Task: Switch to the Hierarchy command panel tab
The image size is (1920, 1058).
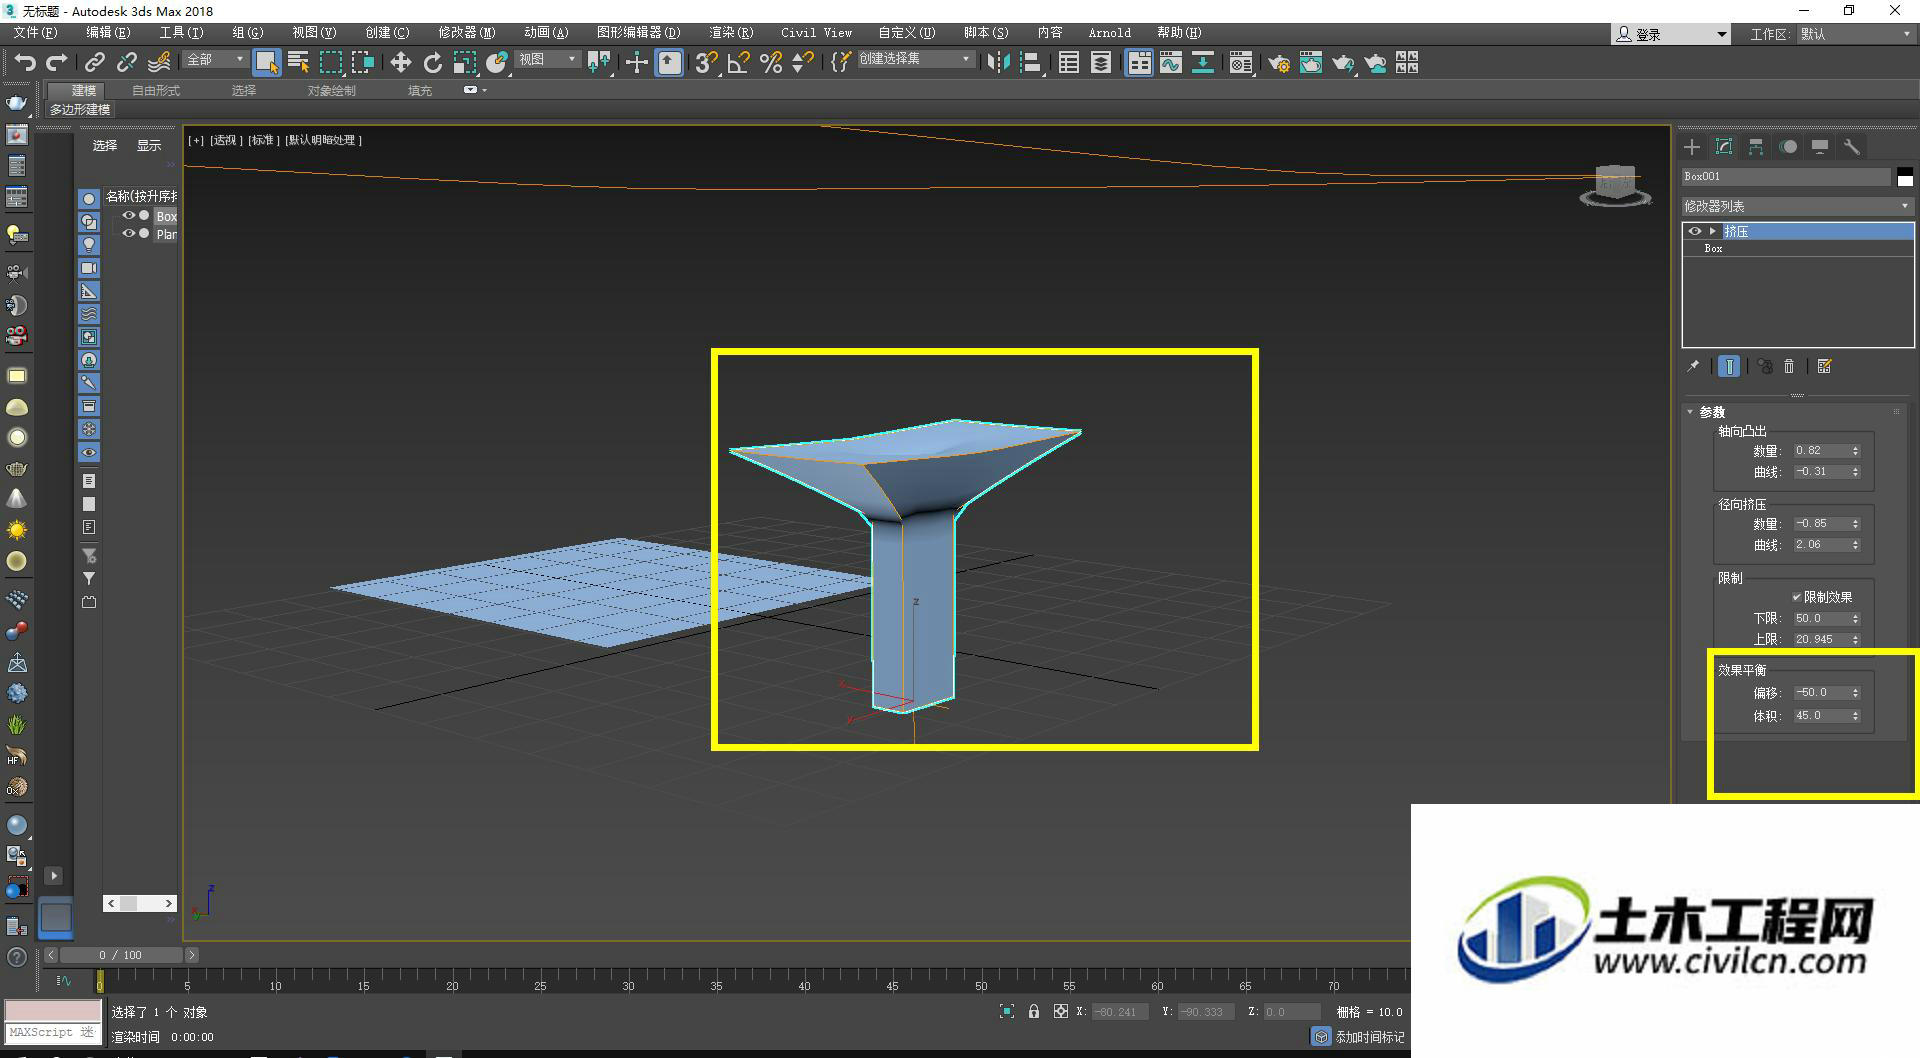Action: 1756,147
